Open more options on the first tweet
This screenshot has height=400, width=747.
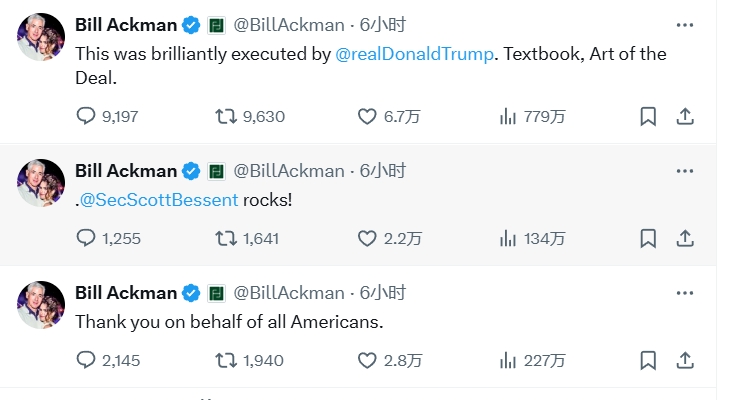pyautogui.click(x=685, y=25)
